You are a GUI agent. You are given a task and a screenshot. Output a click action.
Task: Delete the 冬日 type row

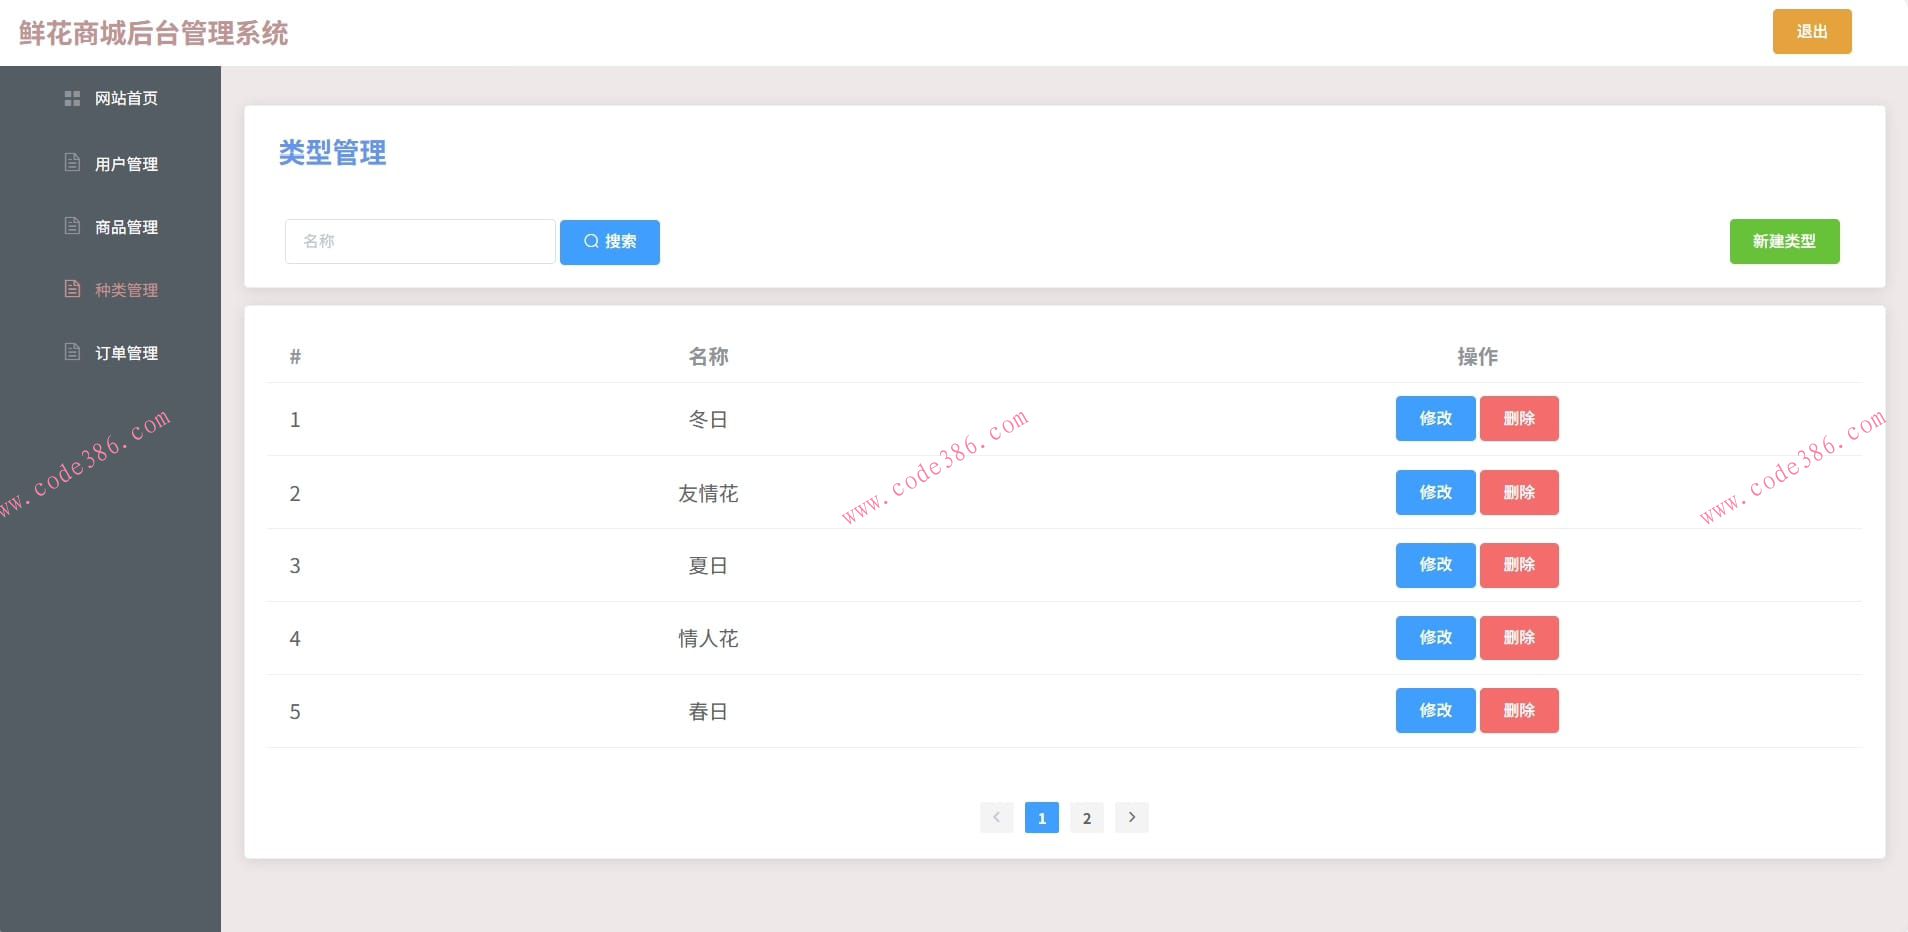point(1519,418)
